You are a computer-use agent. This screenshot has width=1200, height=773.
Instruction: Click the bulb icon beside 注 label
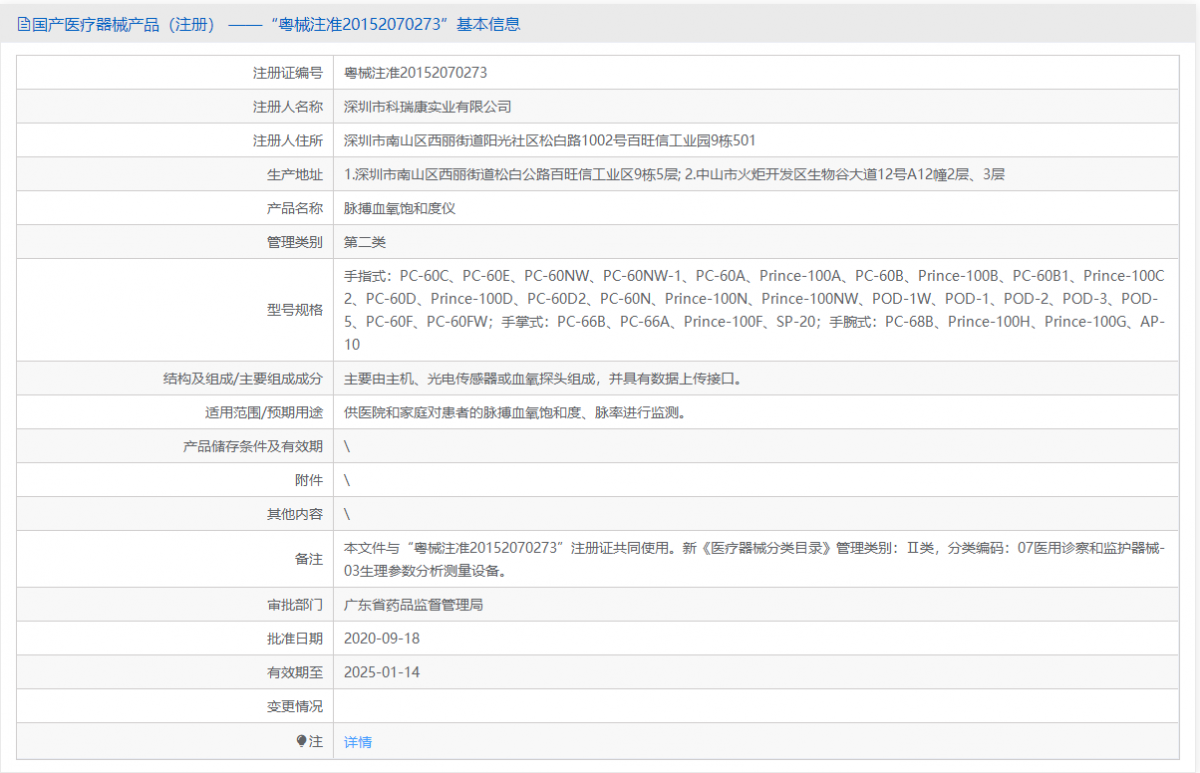[x=302, y=742]
